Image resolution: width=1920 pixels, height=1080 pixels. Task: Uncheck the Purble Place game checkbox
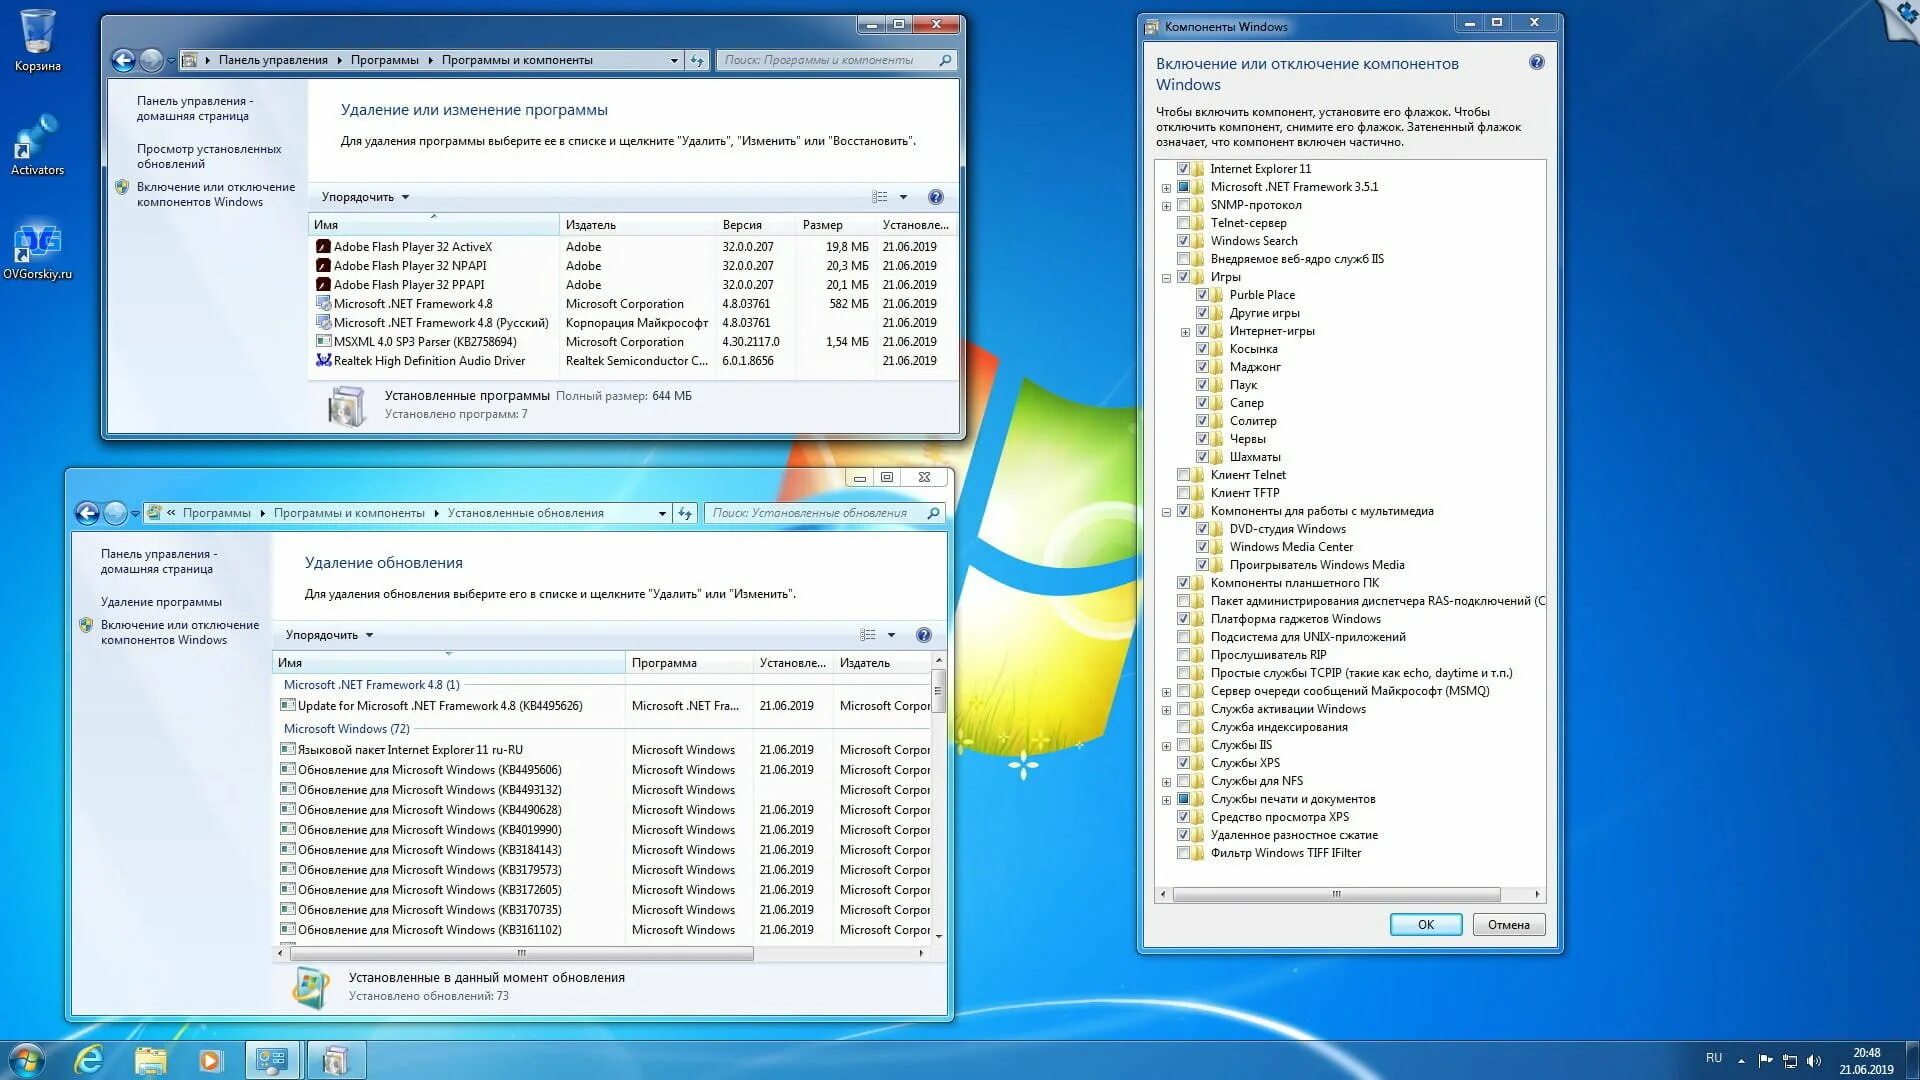pyautogui.click(x=1203, y=295)
